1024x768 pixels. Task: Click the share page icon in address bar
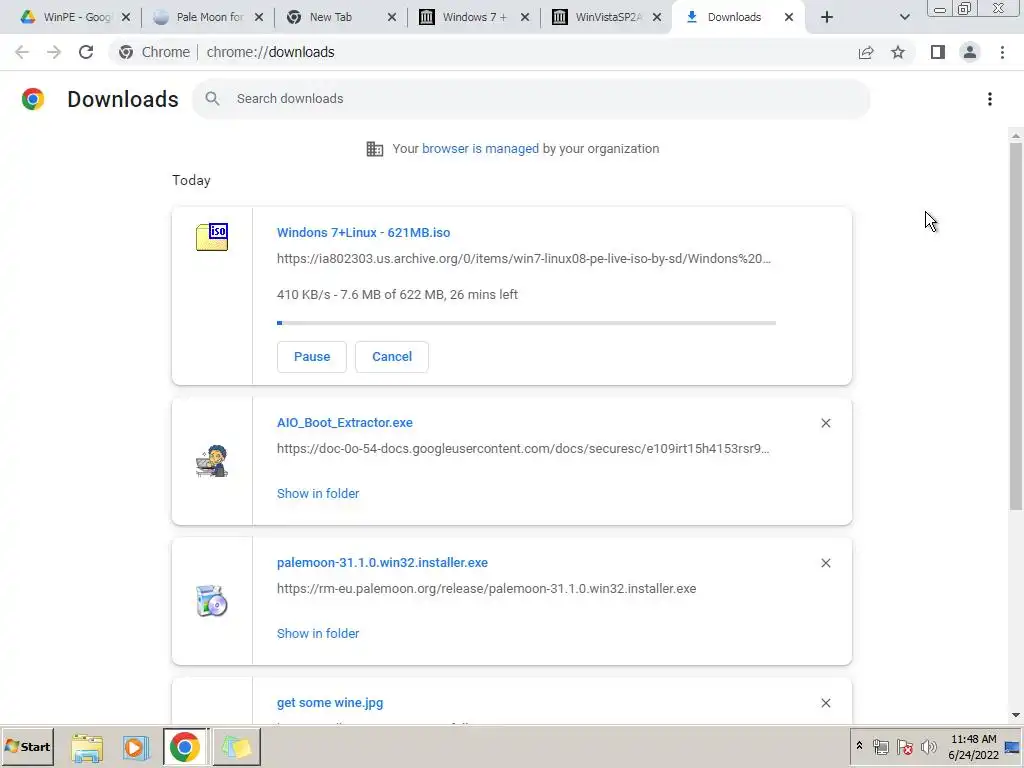click(x=866, y=52)
